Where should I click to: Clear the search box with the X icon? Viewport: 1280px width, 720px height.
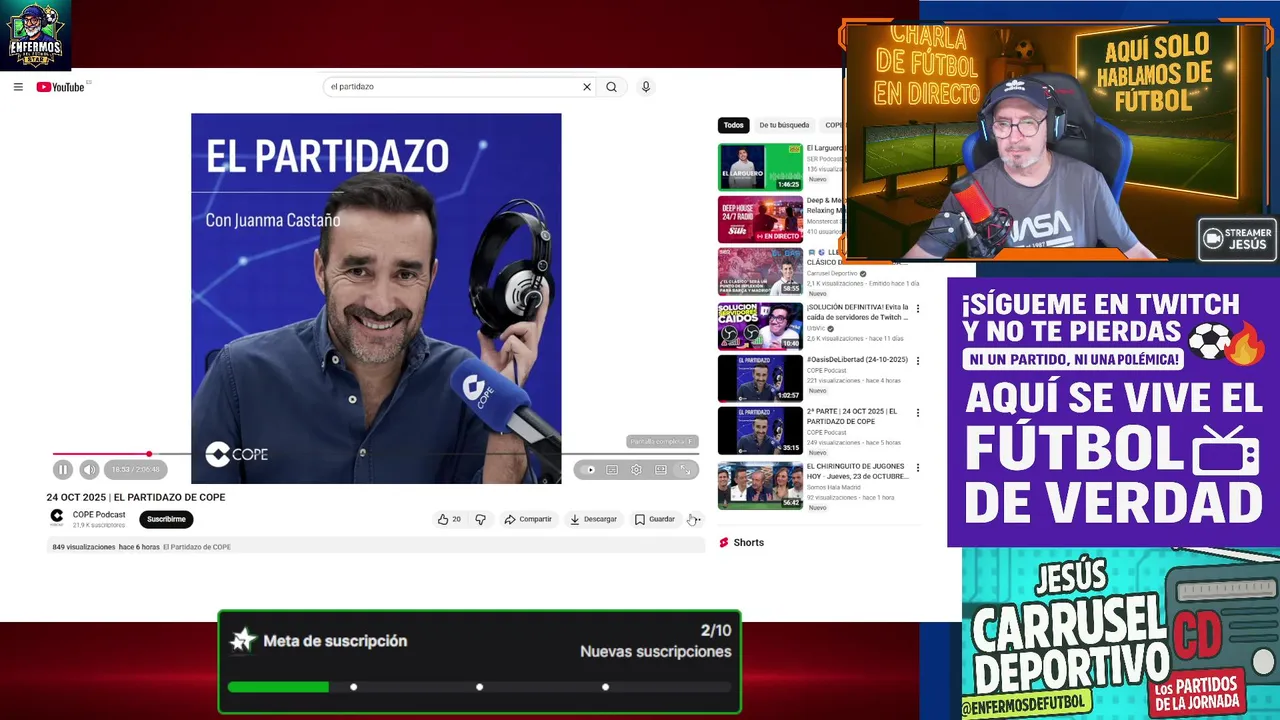click(x=587, y=87)
